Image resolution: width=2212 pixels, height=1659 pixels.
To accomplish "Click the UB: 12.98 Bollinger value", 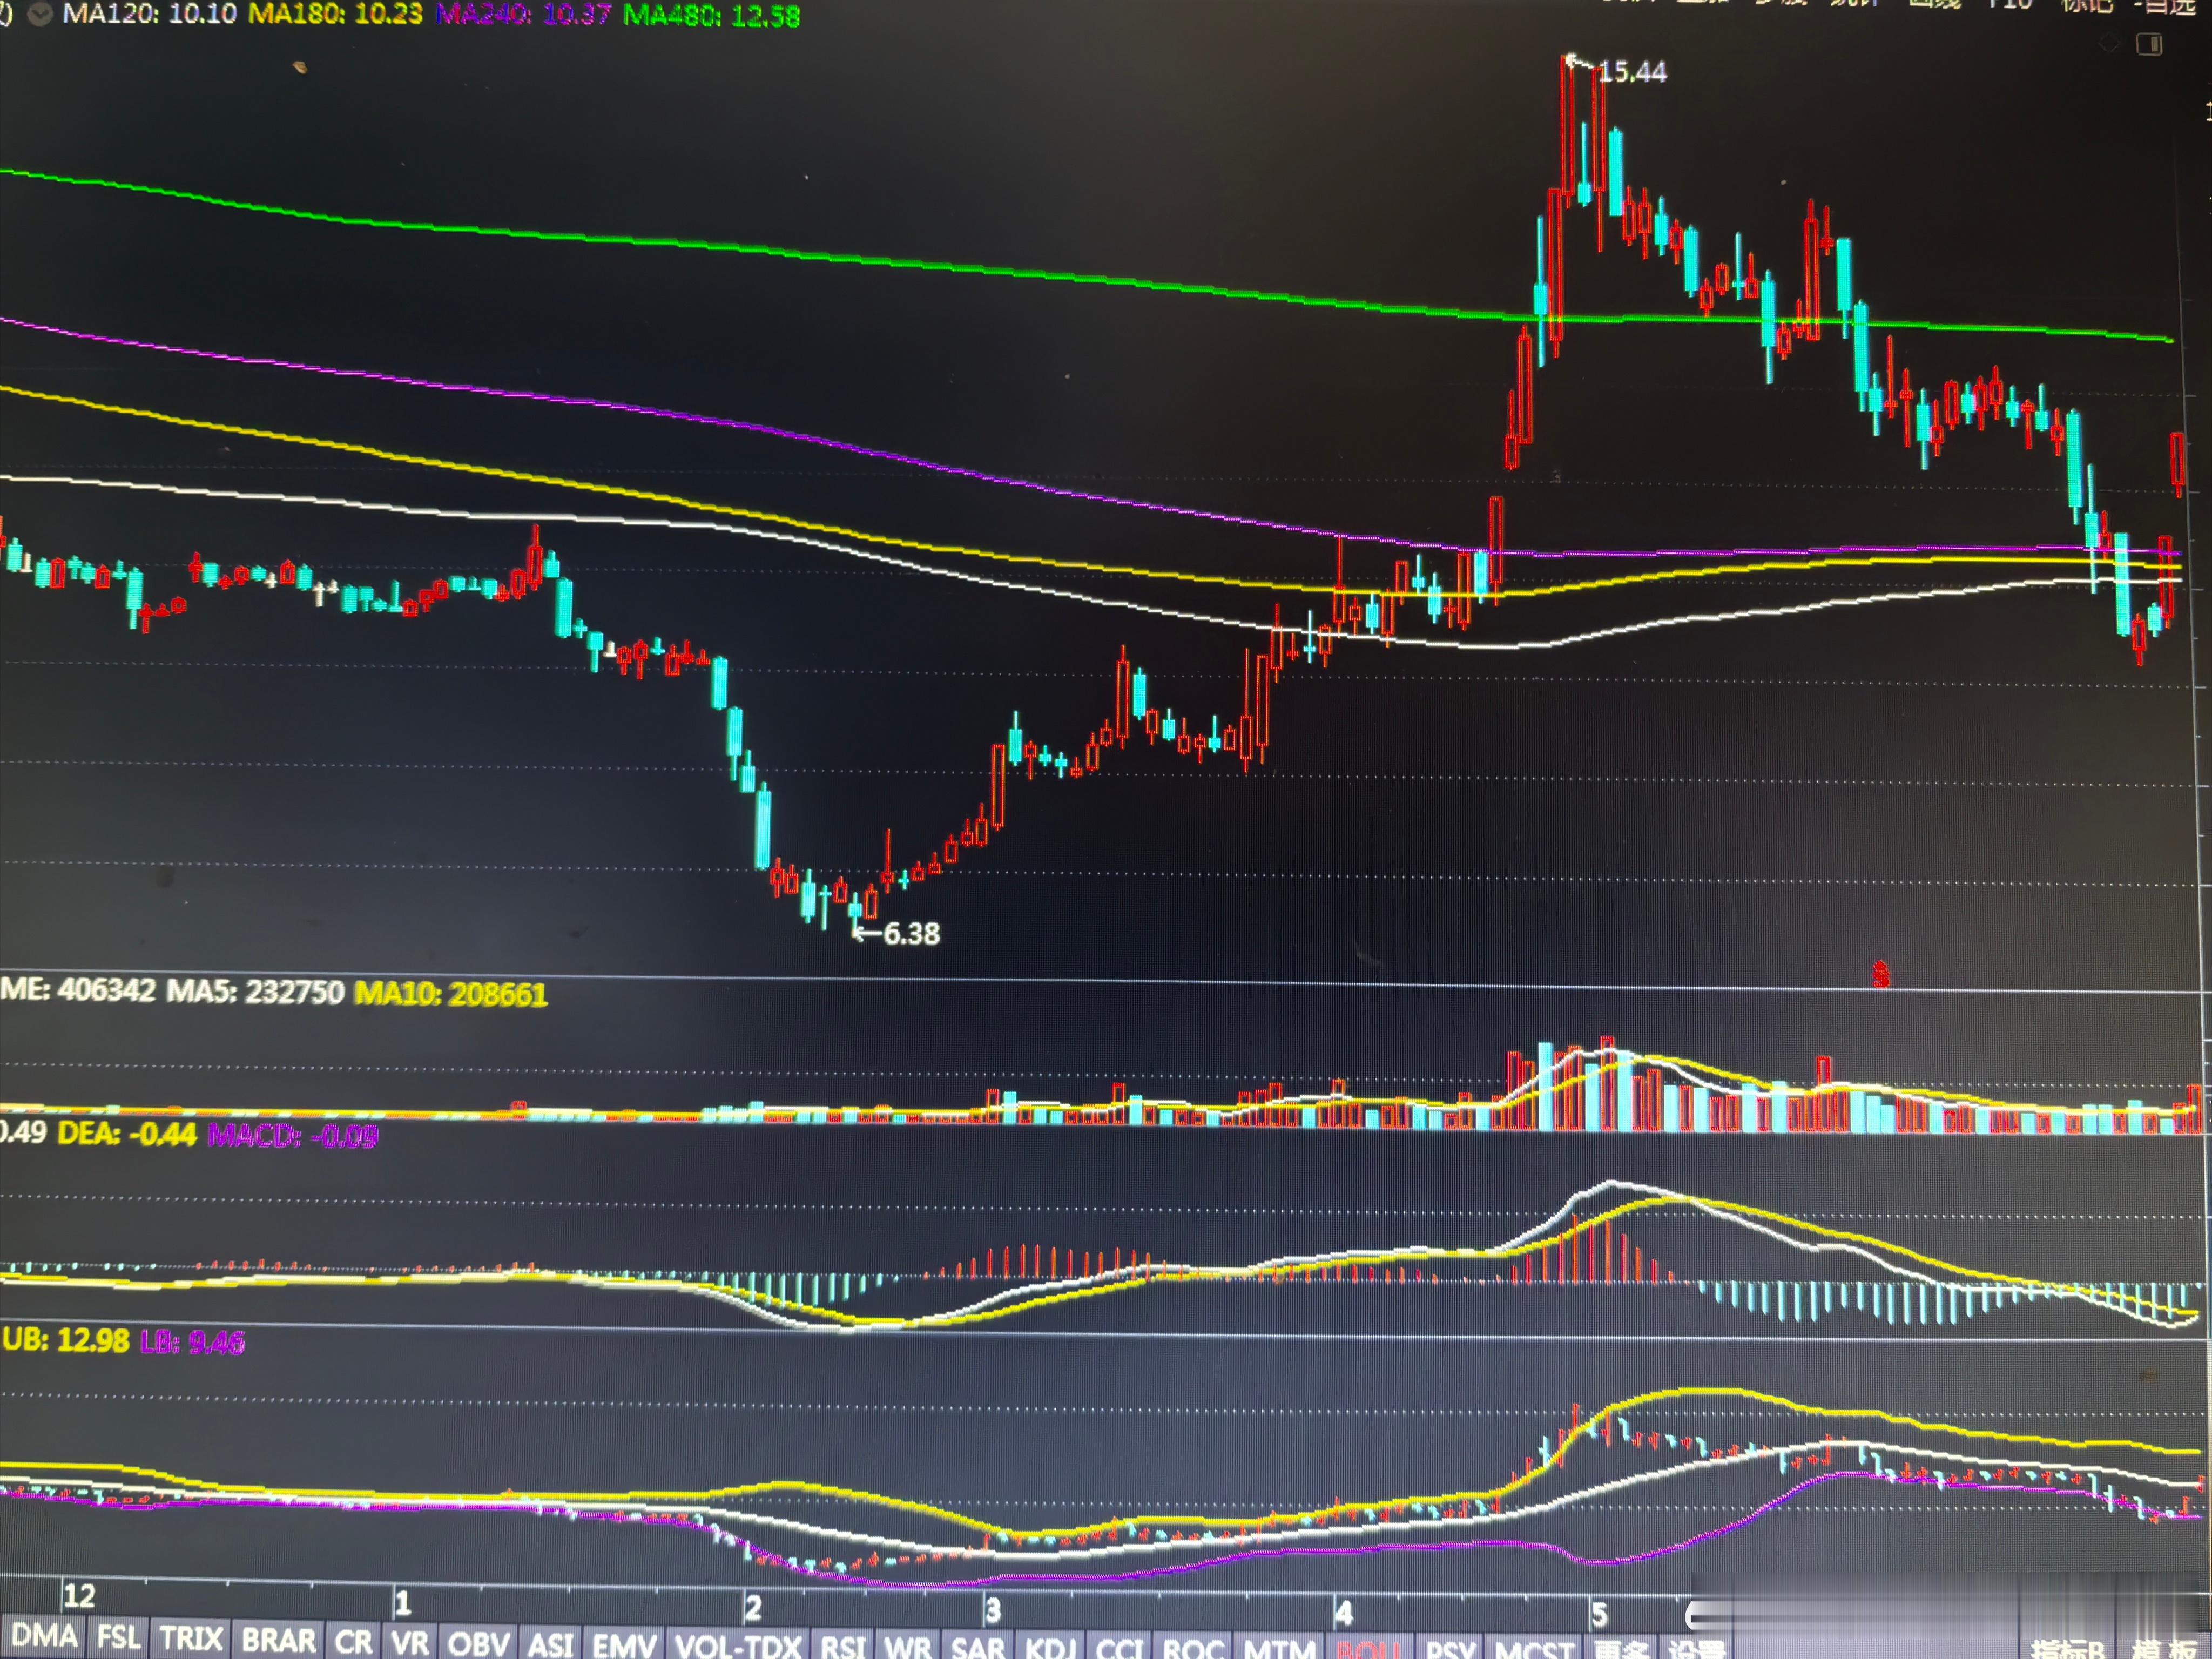I will click(66, 1340).
